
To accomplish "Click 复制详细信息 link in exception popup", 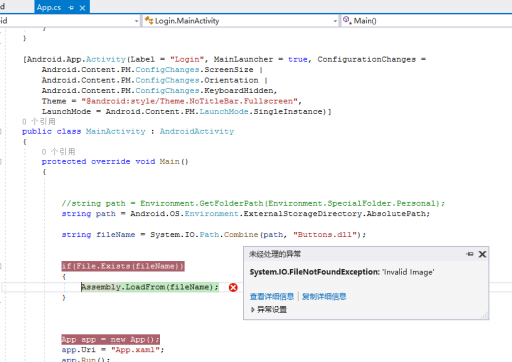I will point(324,296).
